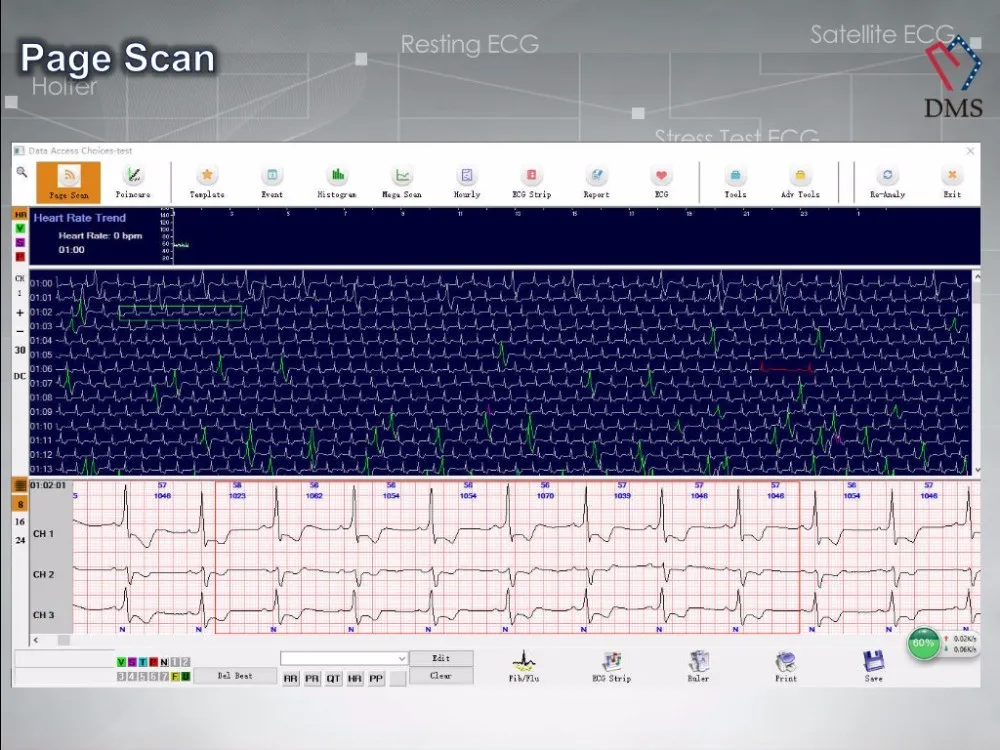Screen dimensions: 1000x750
Task: Open the Adv Tools menu
Action: 800,181
